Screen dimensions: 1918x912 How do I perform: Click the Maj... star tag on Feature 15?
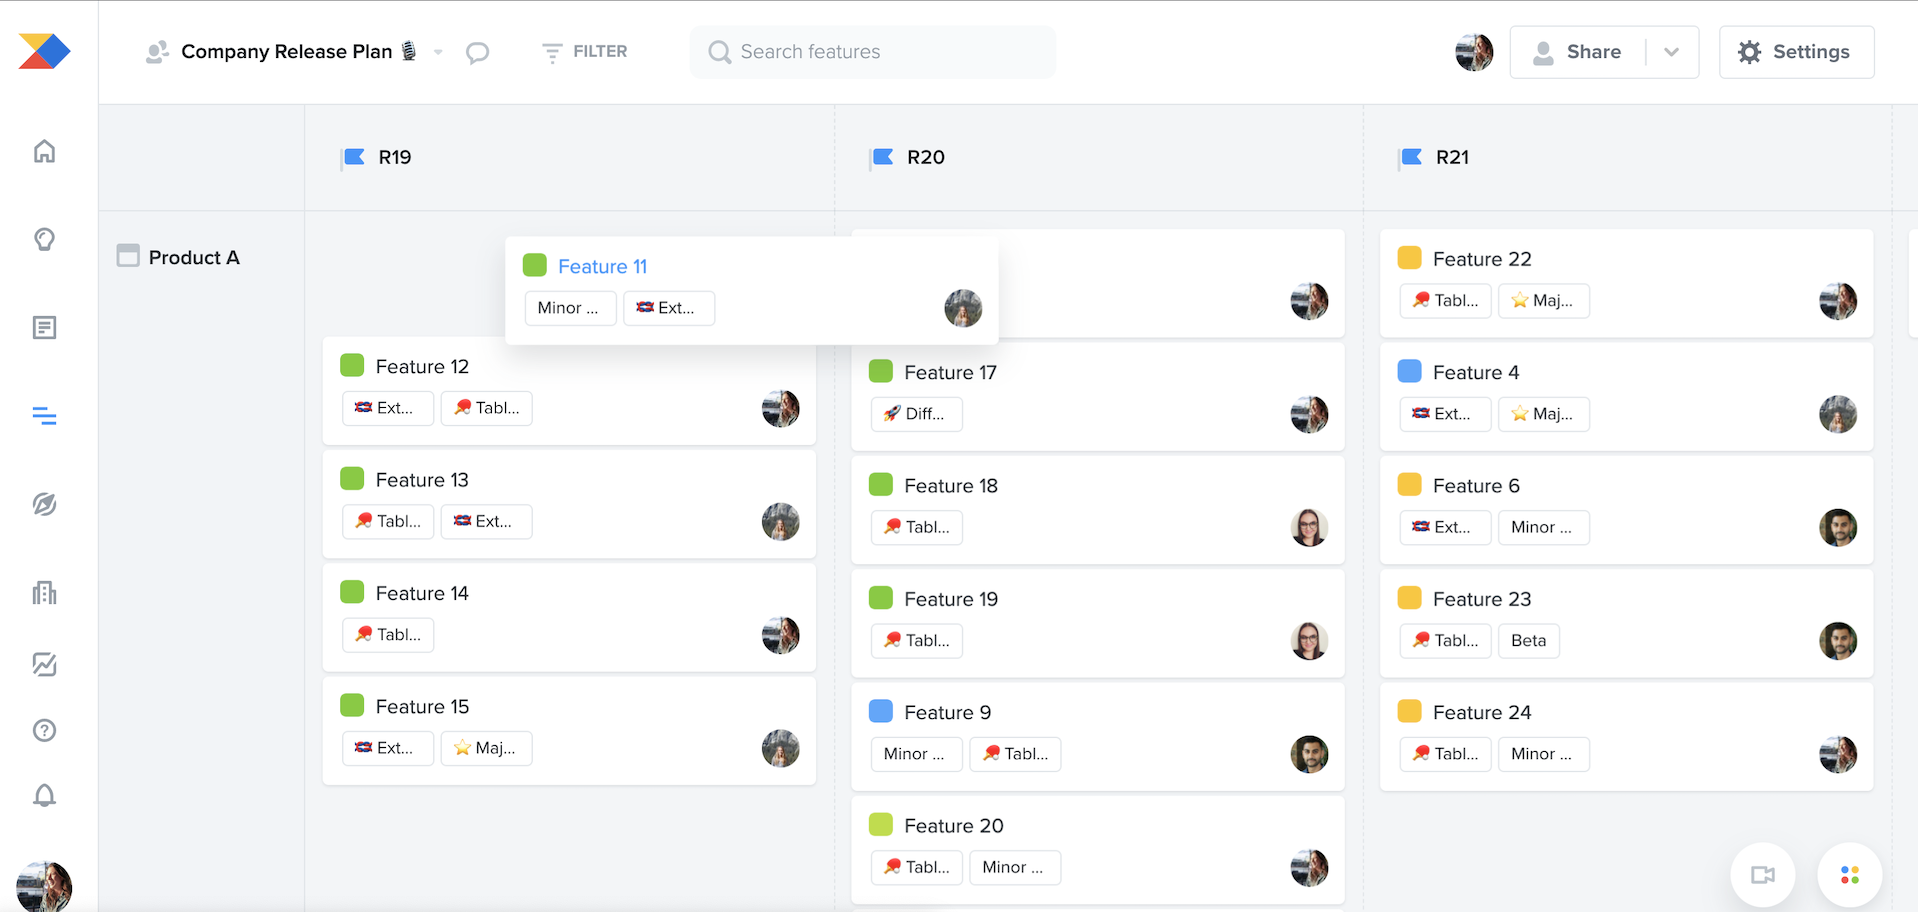[x=486, y=748]
